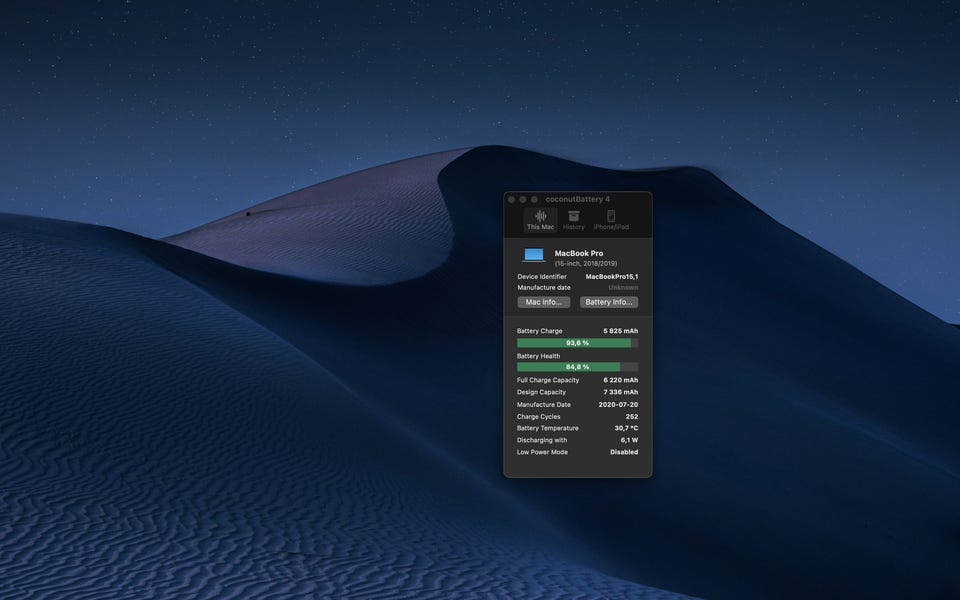This screenshot has height=600, width=960.
Task: Close the coconutBattery window
Action: 512,200
